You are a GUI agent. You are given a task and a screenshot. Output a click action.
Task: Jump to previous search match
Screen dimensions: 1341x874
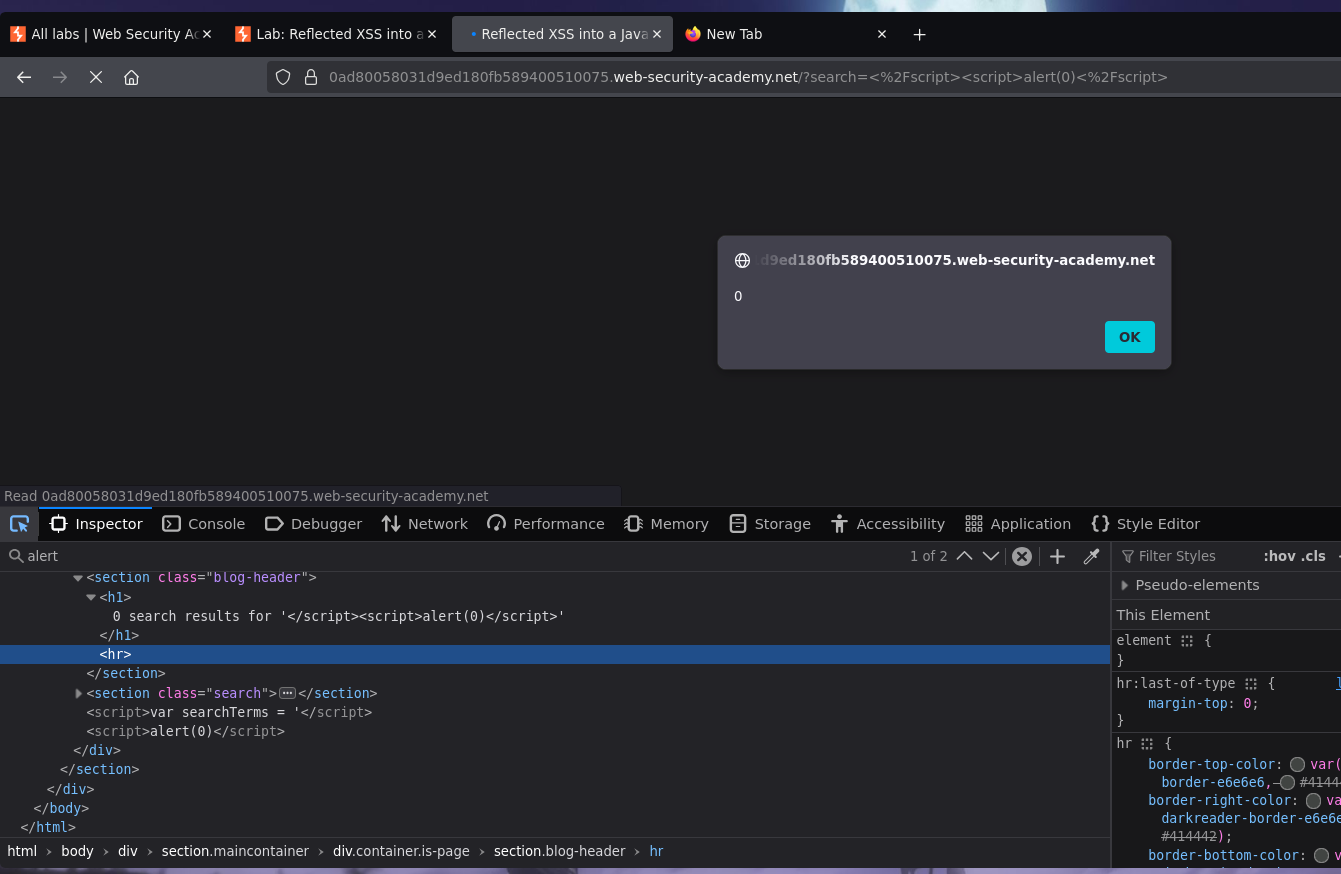964,556
